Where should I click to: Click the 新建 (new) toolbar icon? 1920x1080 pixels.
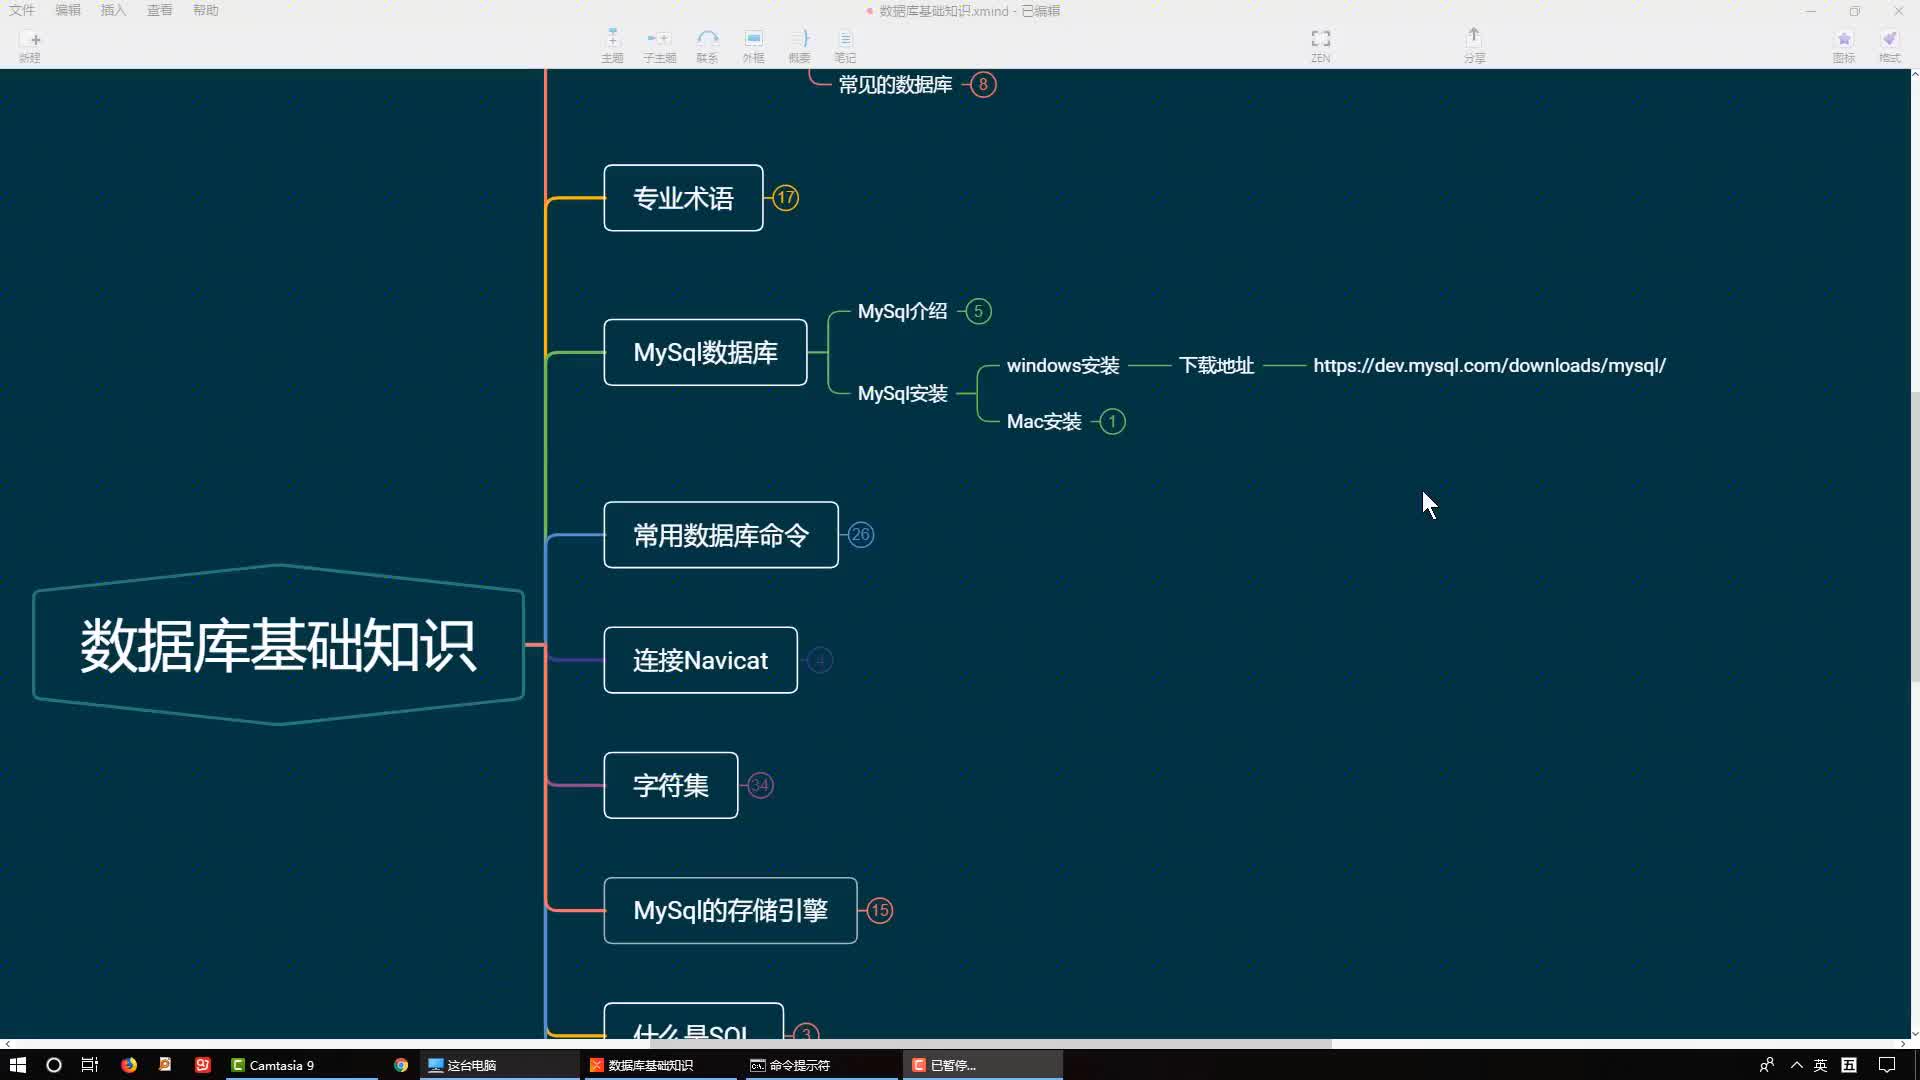pyautogui.click(x=30, y=46)
